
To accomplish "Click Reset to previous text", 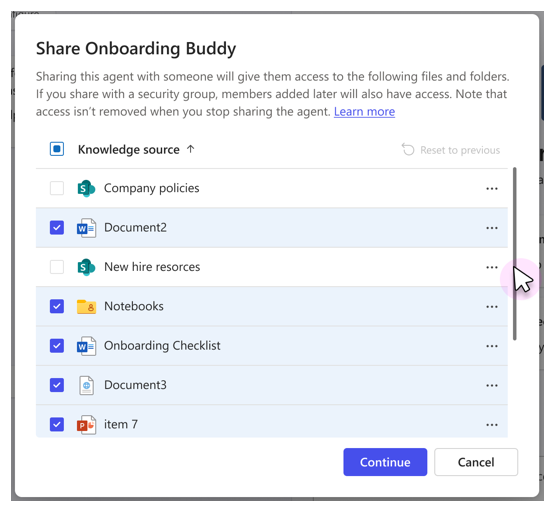I will point(460,150).
